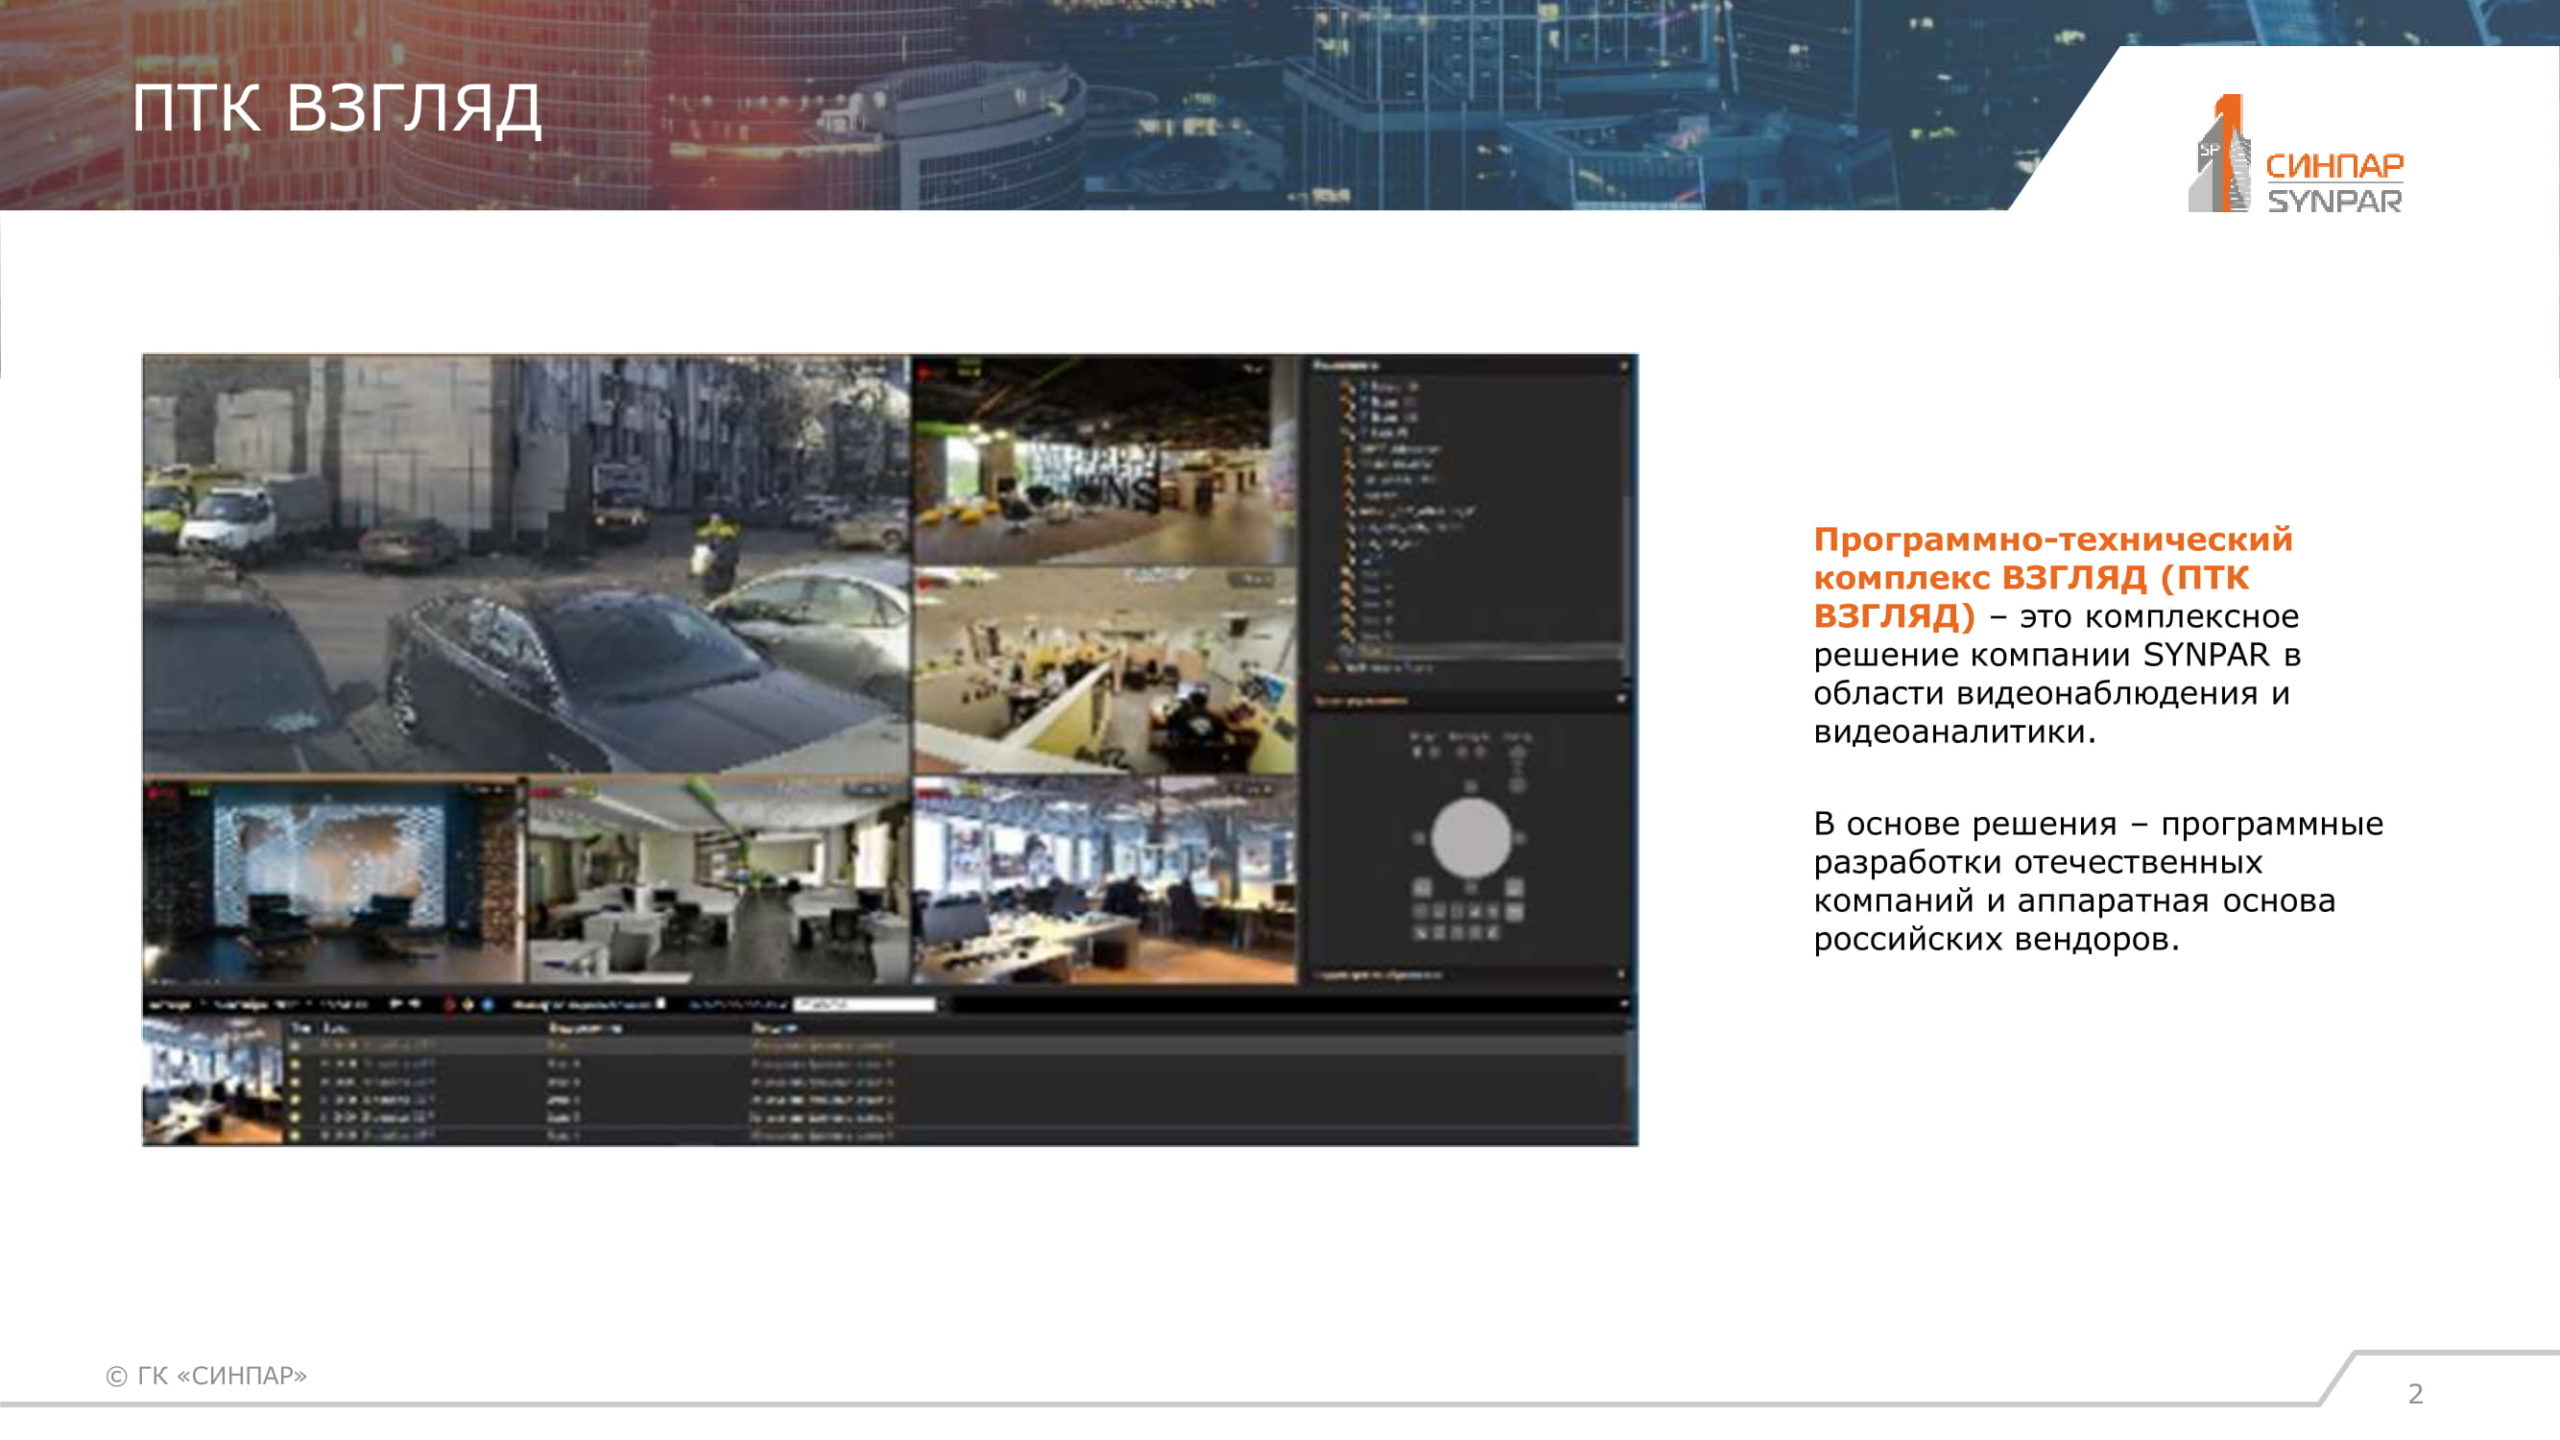Click the white search field in event toolbar

coord(864,1004)
